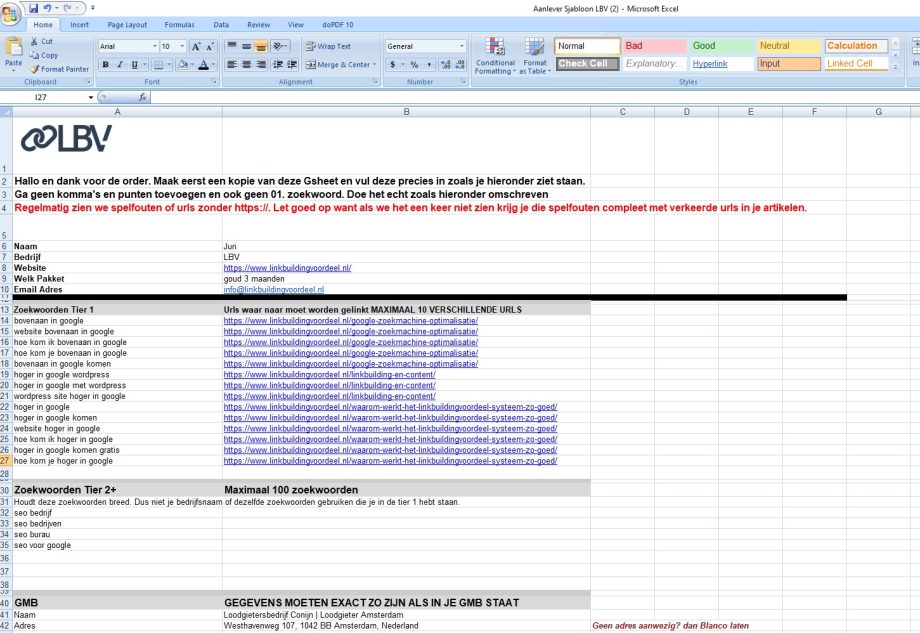Open the Font dialog launcher

pos(214,82)
